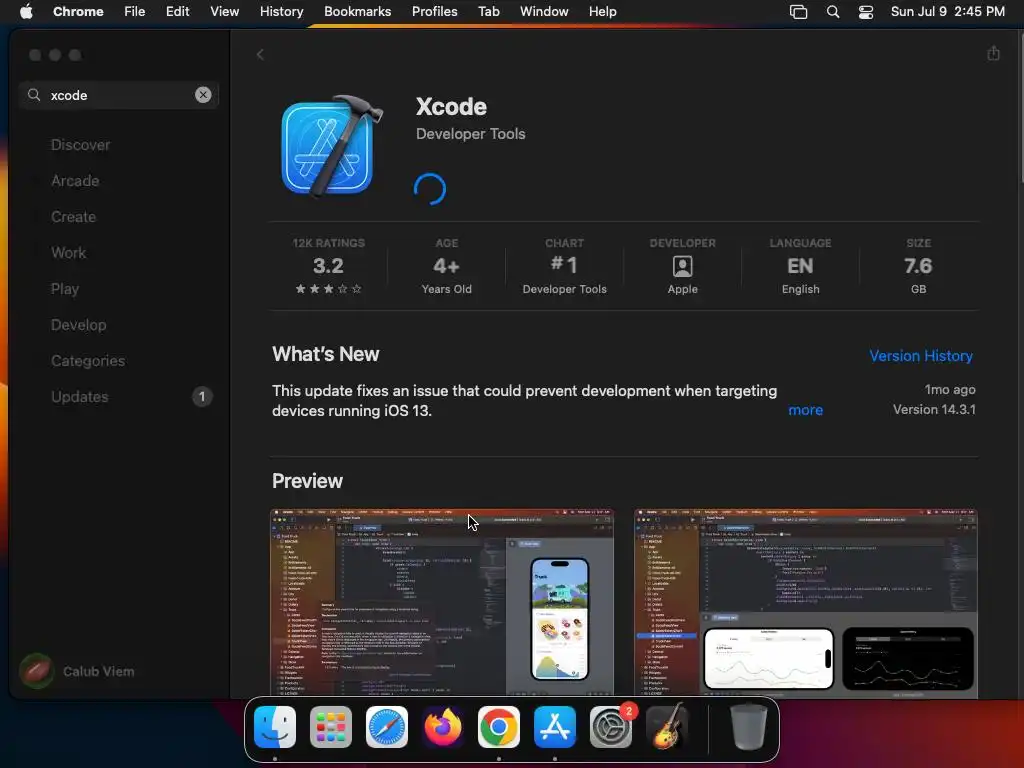1024x768 pixels.
Task: Click the Apple developer person icon
Action: [x=682, y=266]
